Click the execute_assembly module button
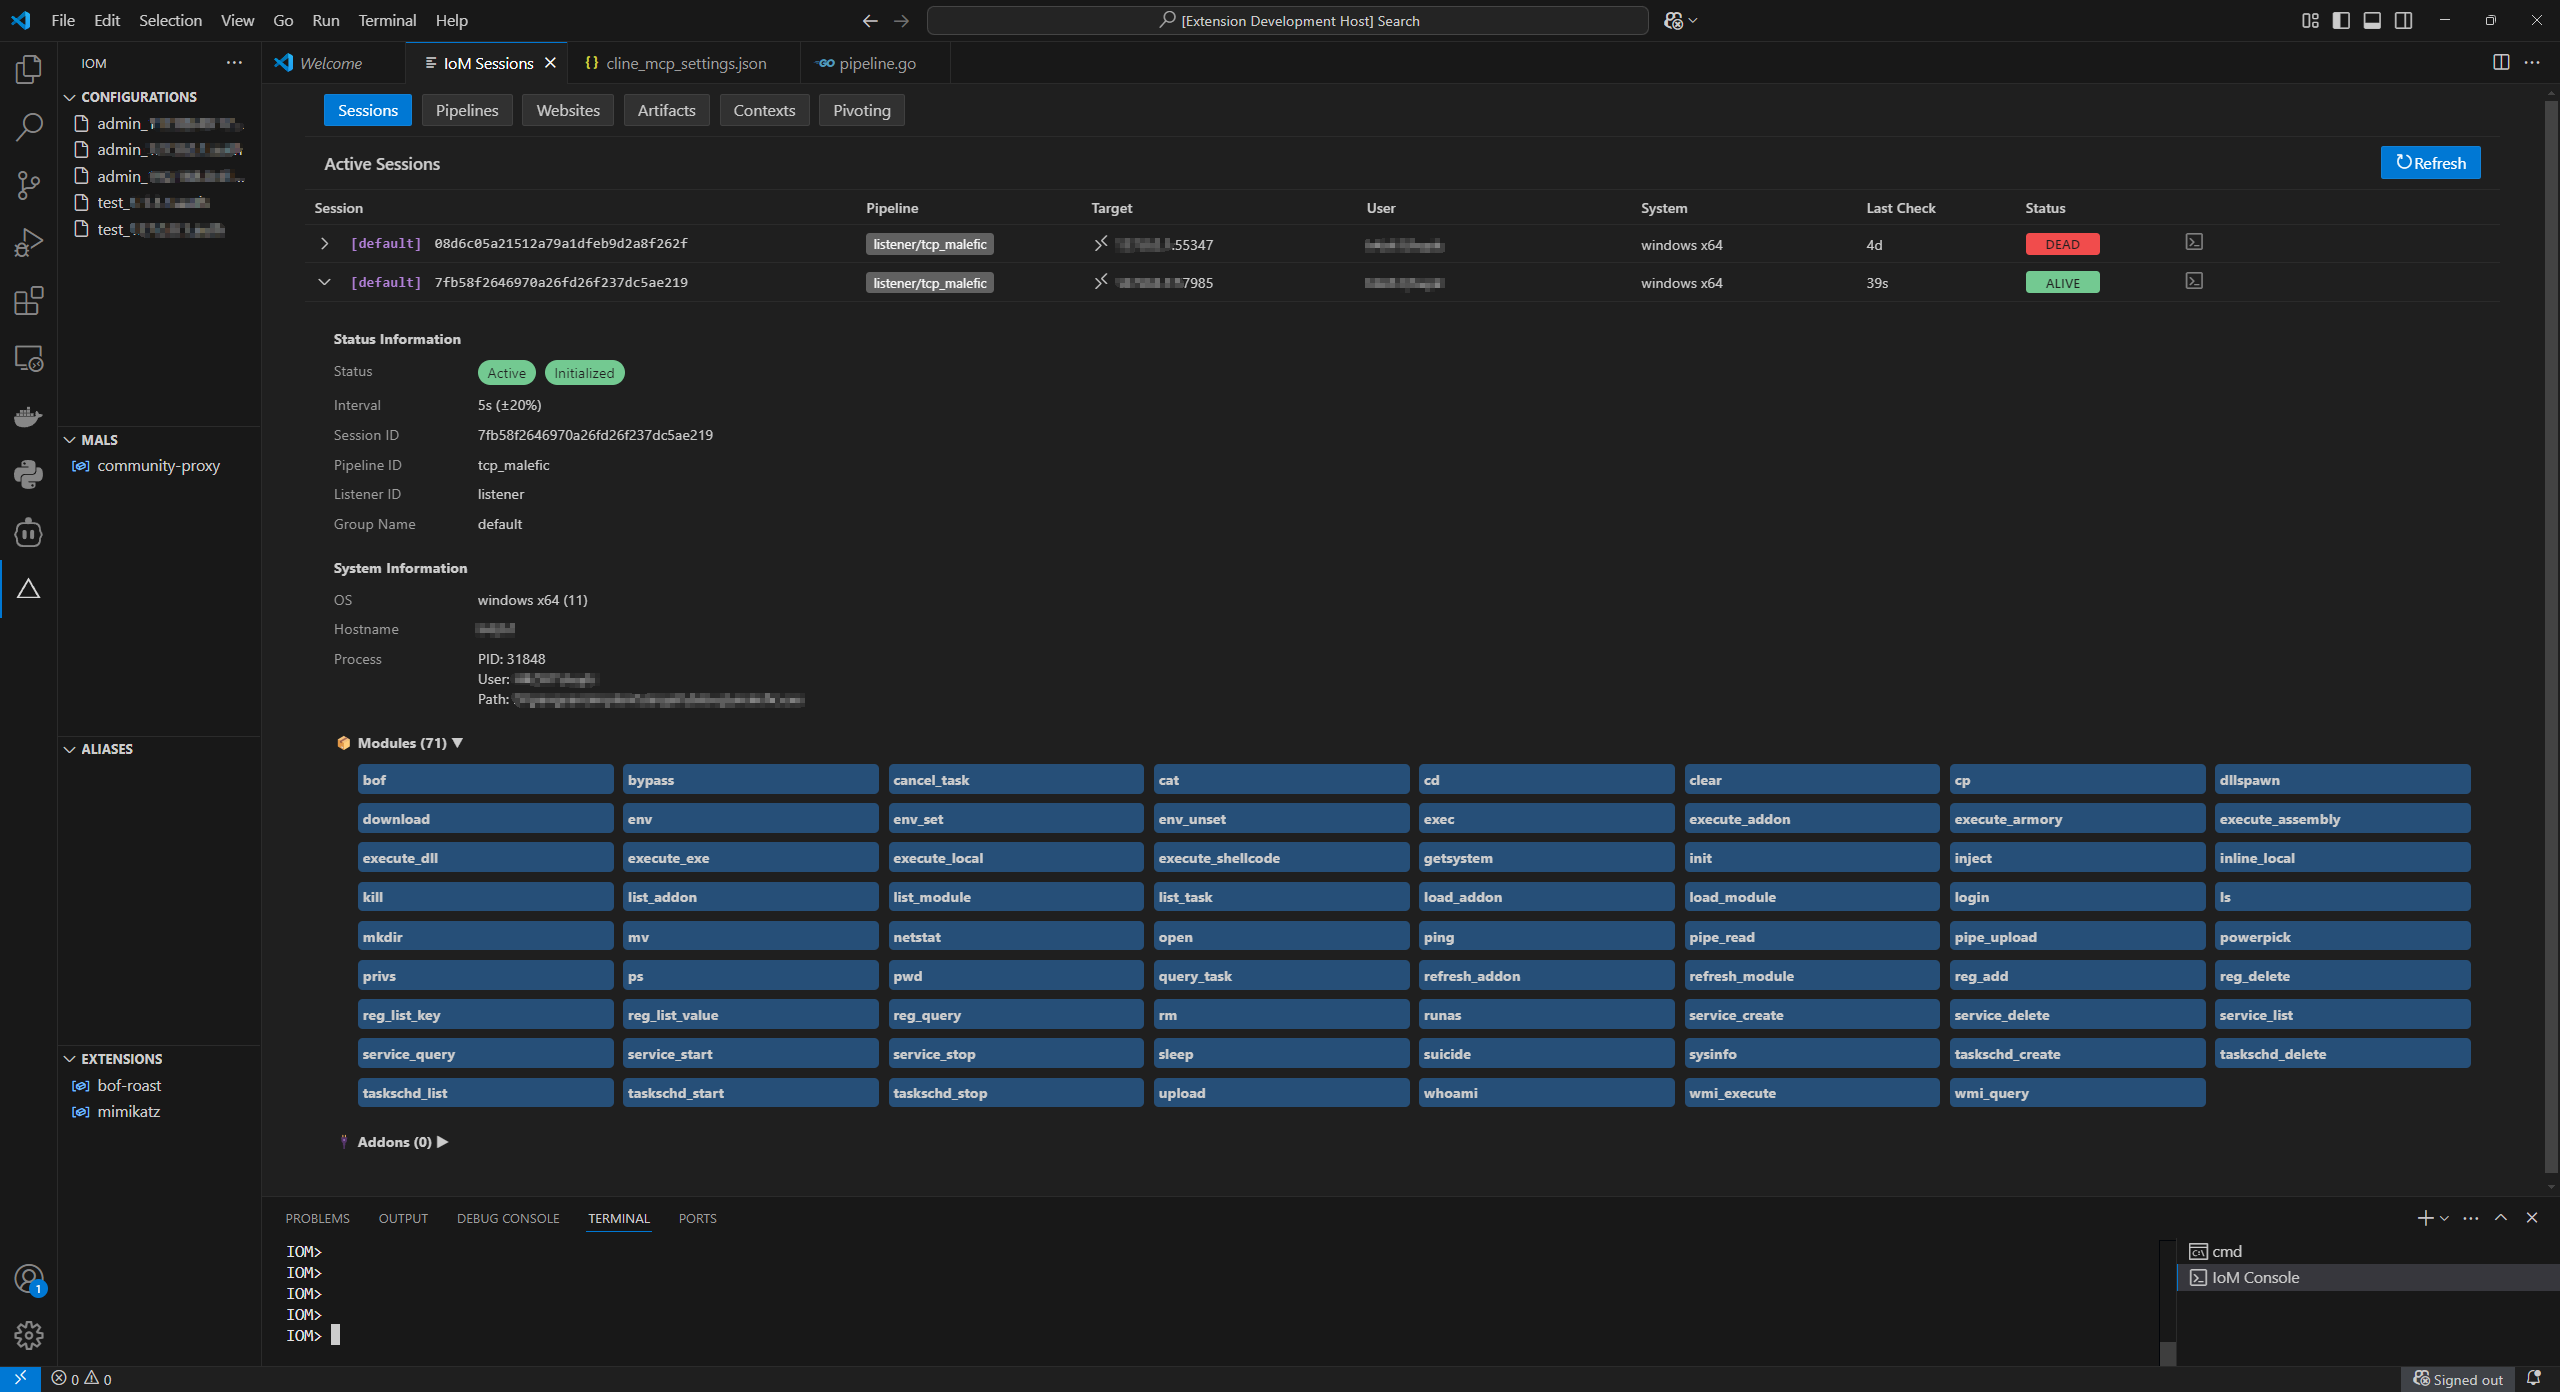The width and height of the screenshot is (2560, 1392). tap(2341, 819)
